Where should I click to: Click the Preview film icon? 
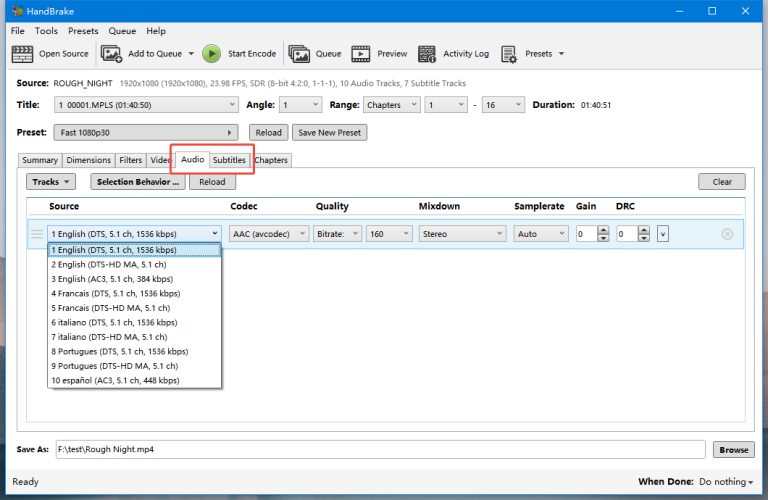pos(360,54)
